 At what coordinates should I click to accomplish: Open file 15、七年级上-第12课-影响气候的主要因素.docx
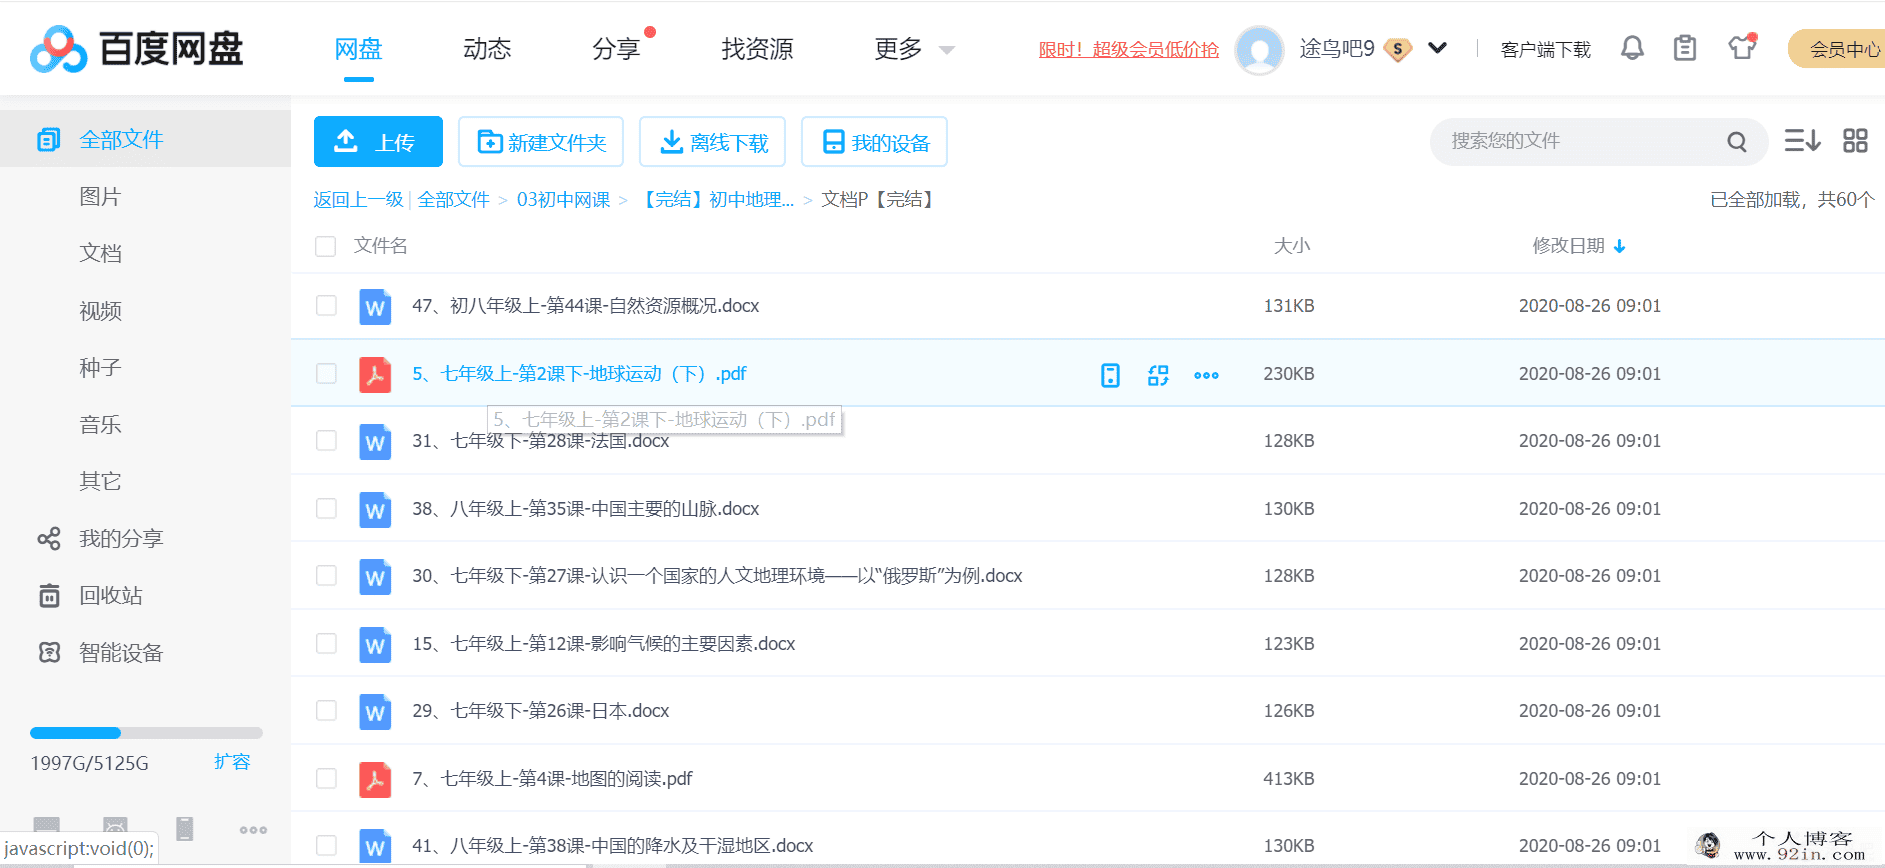pos(604,643)
